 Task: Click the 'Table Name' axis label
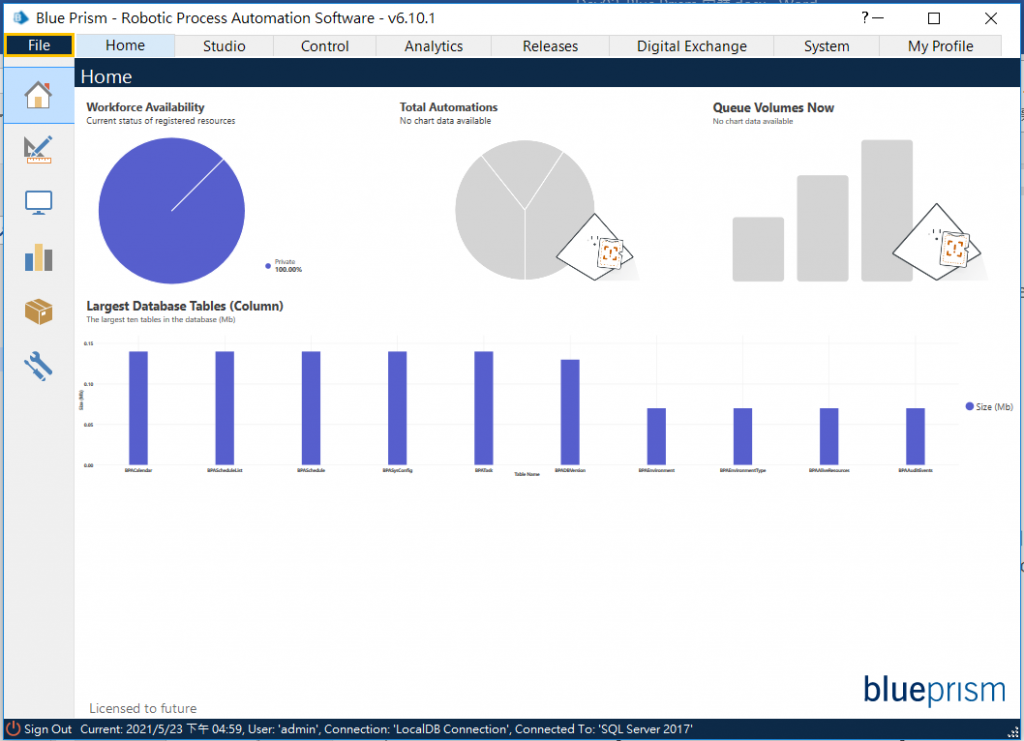(x=527, y=474)
